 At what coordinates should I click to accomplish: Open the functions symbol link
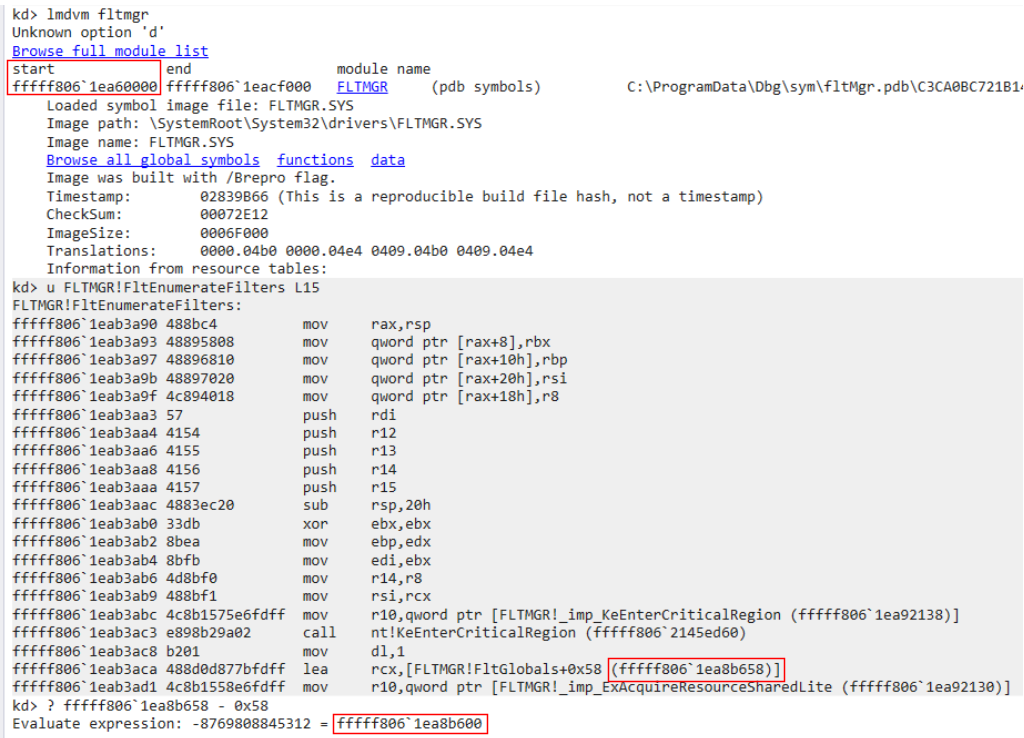pos(315,160)
